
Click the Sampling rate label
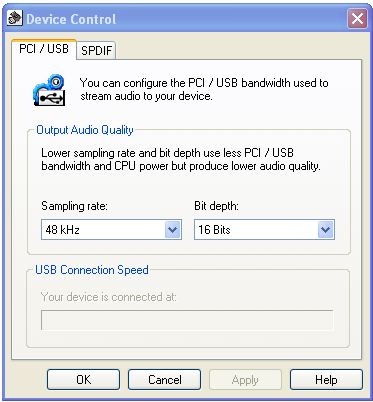75,206
